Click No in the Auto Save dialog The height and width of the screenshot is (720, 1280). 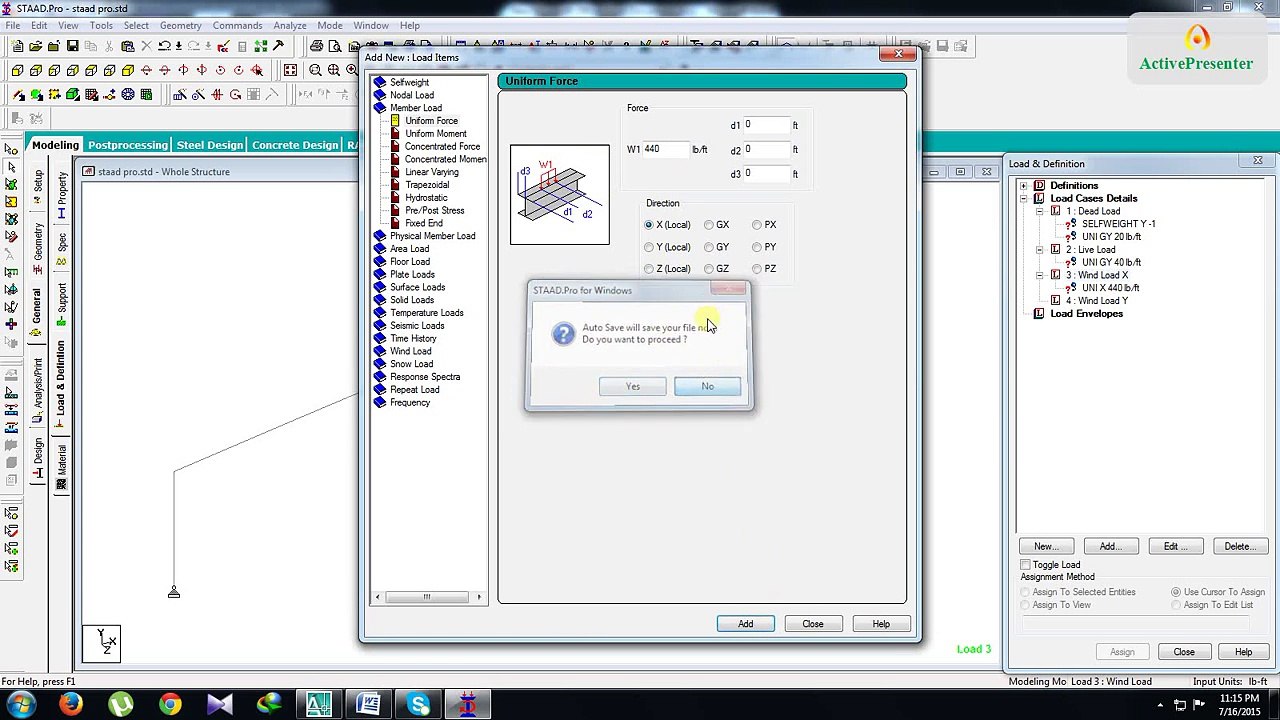(x=708, y=387)
